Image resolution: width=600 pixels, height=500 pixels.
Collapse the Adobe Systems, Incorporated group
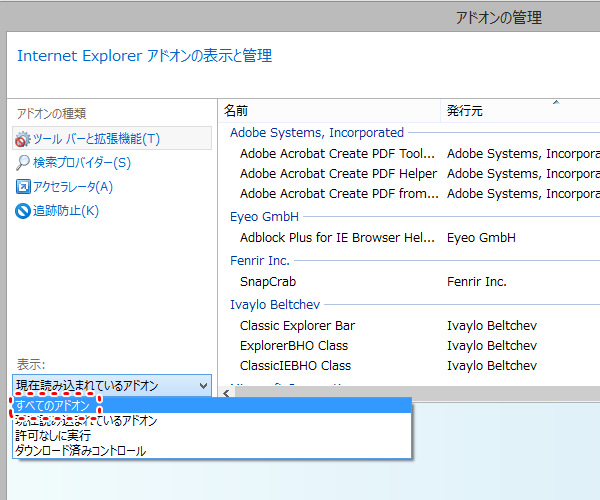click(x=317, y=132)
